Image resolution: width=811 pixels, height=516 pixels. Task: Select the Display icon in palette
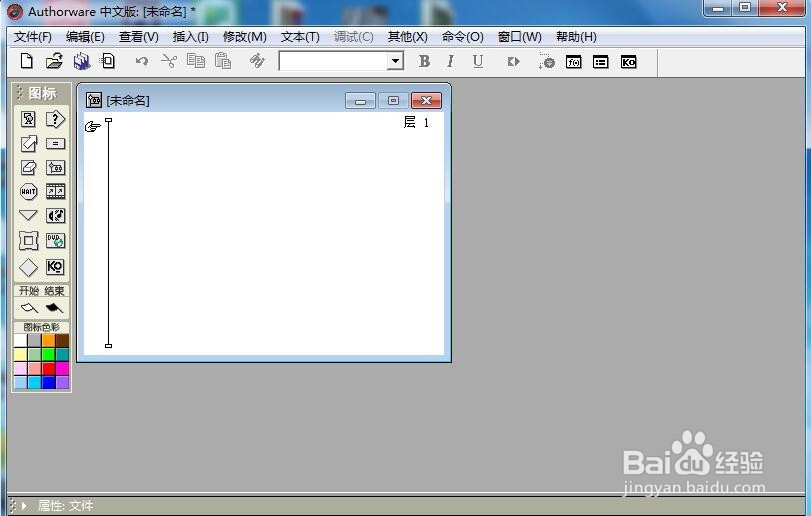28,119
